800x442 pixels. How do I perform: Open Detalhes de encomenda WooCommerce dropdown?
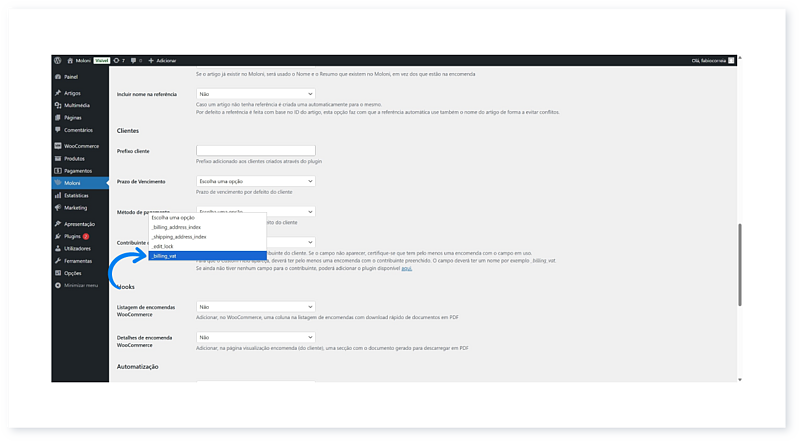255,338
